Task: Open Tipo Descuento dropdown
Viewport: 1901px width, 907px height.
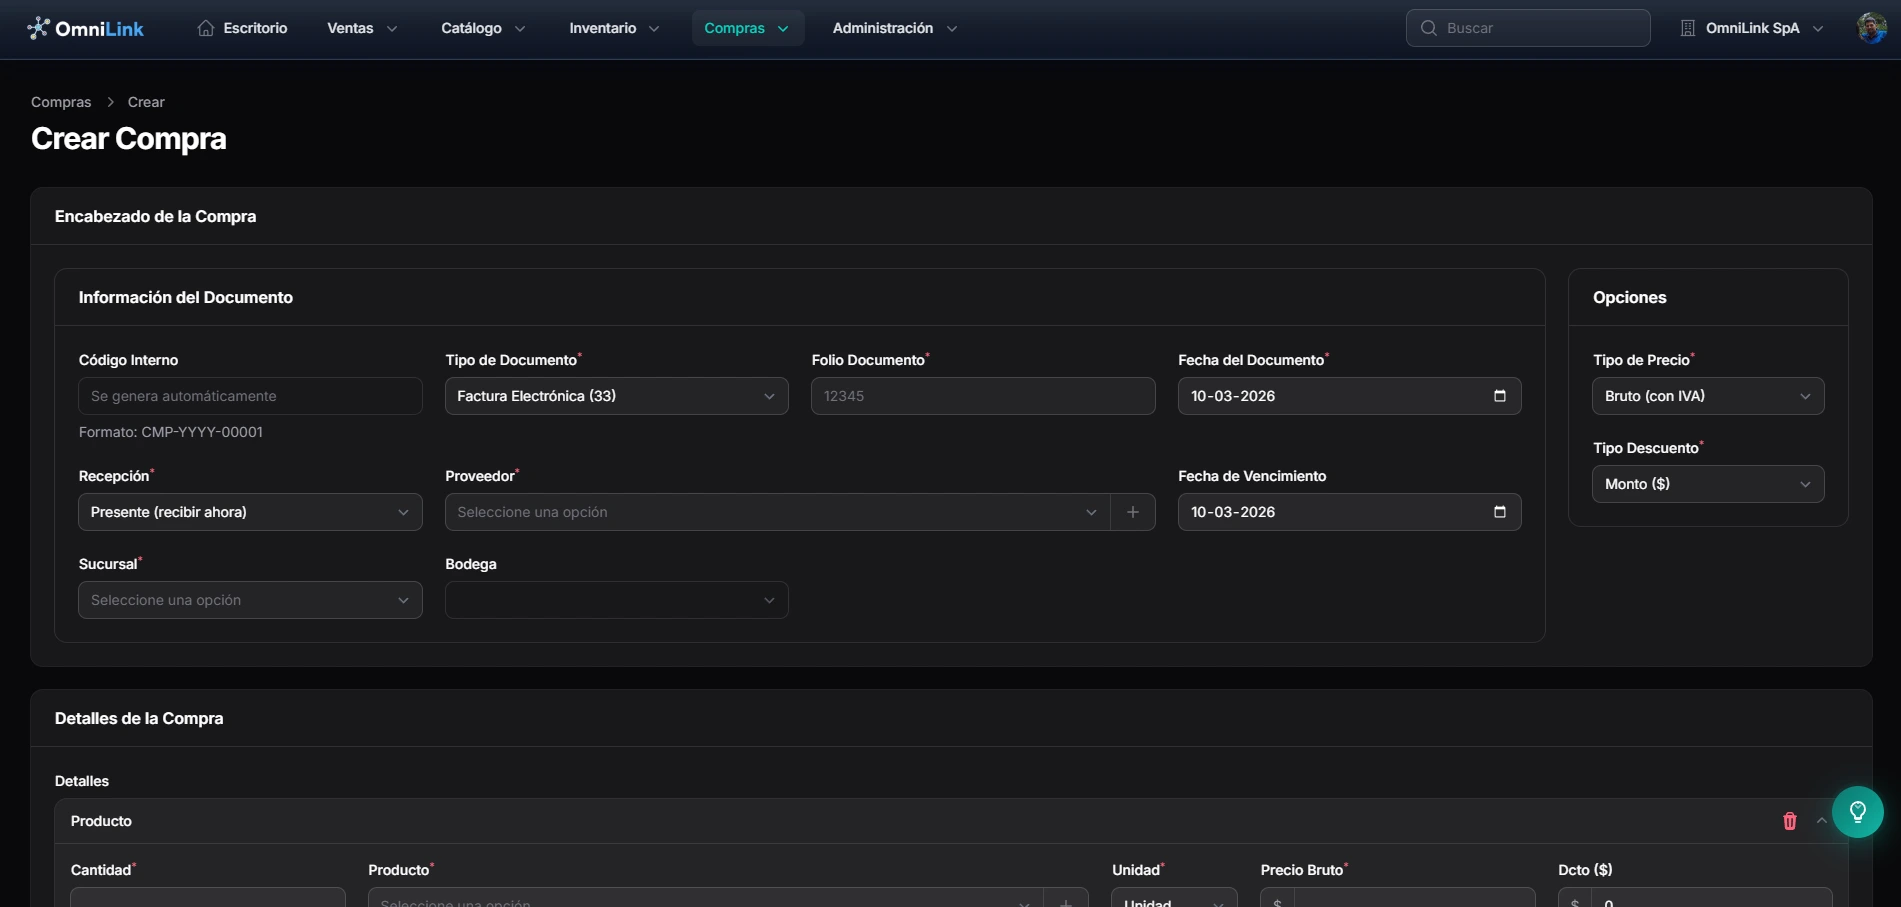Action: [x=1708, y=484]
